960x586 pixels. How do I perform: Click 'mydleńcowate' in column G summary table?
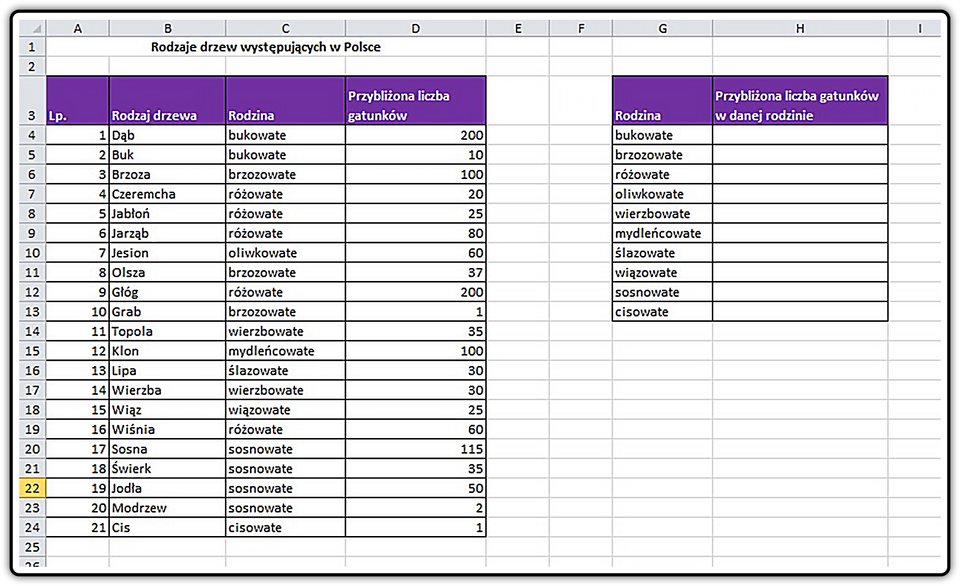(662, 233)
